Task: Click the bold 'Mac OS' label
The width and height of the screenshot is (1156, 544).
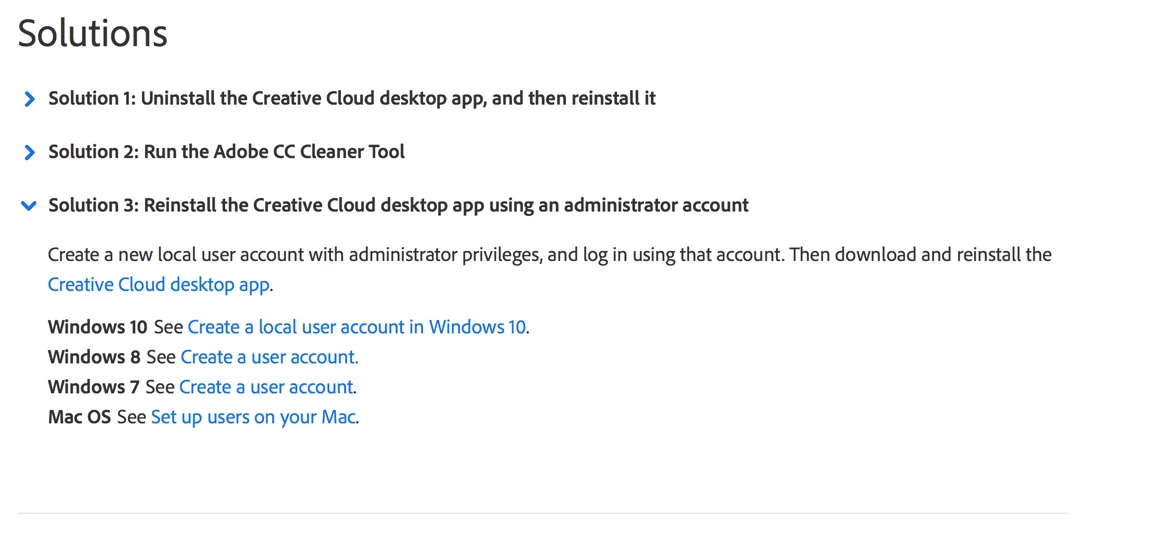Action: (x=79, y=417)
